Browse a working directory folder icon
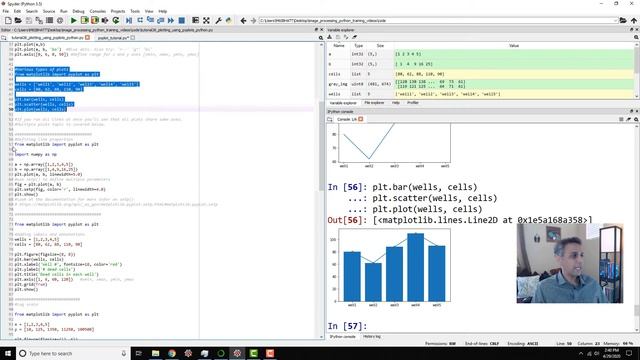Viewport: 640px width, 360px height. tap(623, 20)
